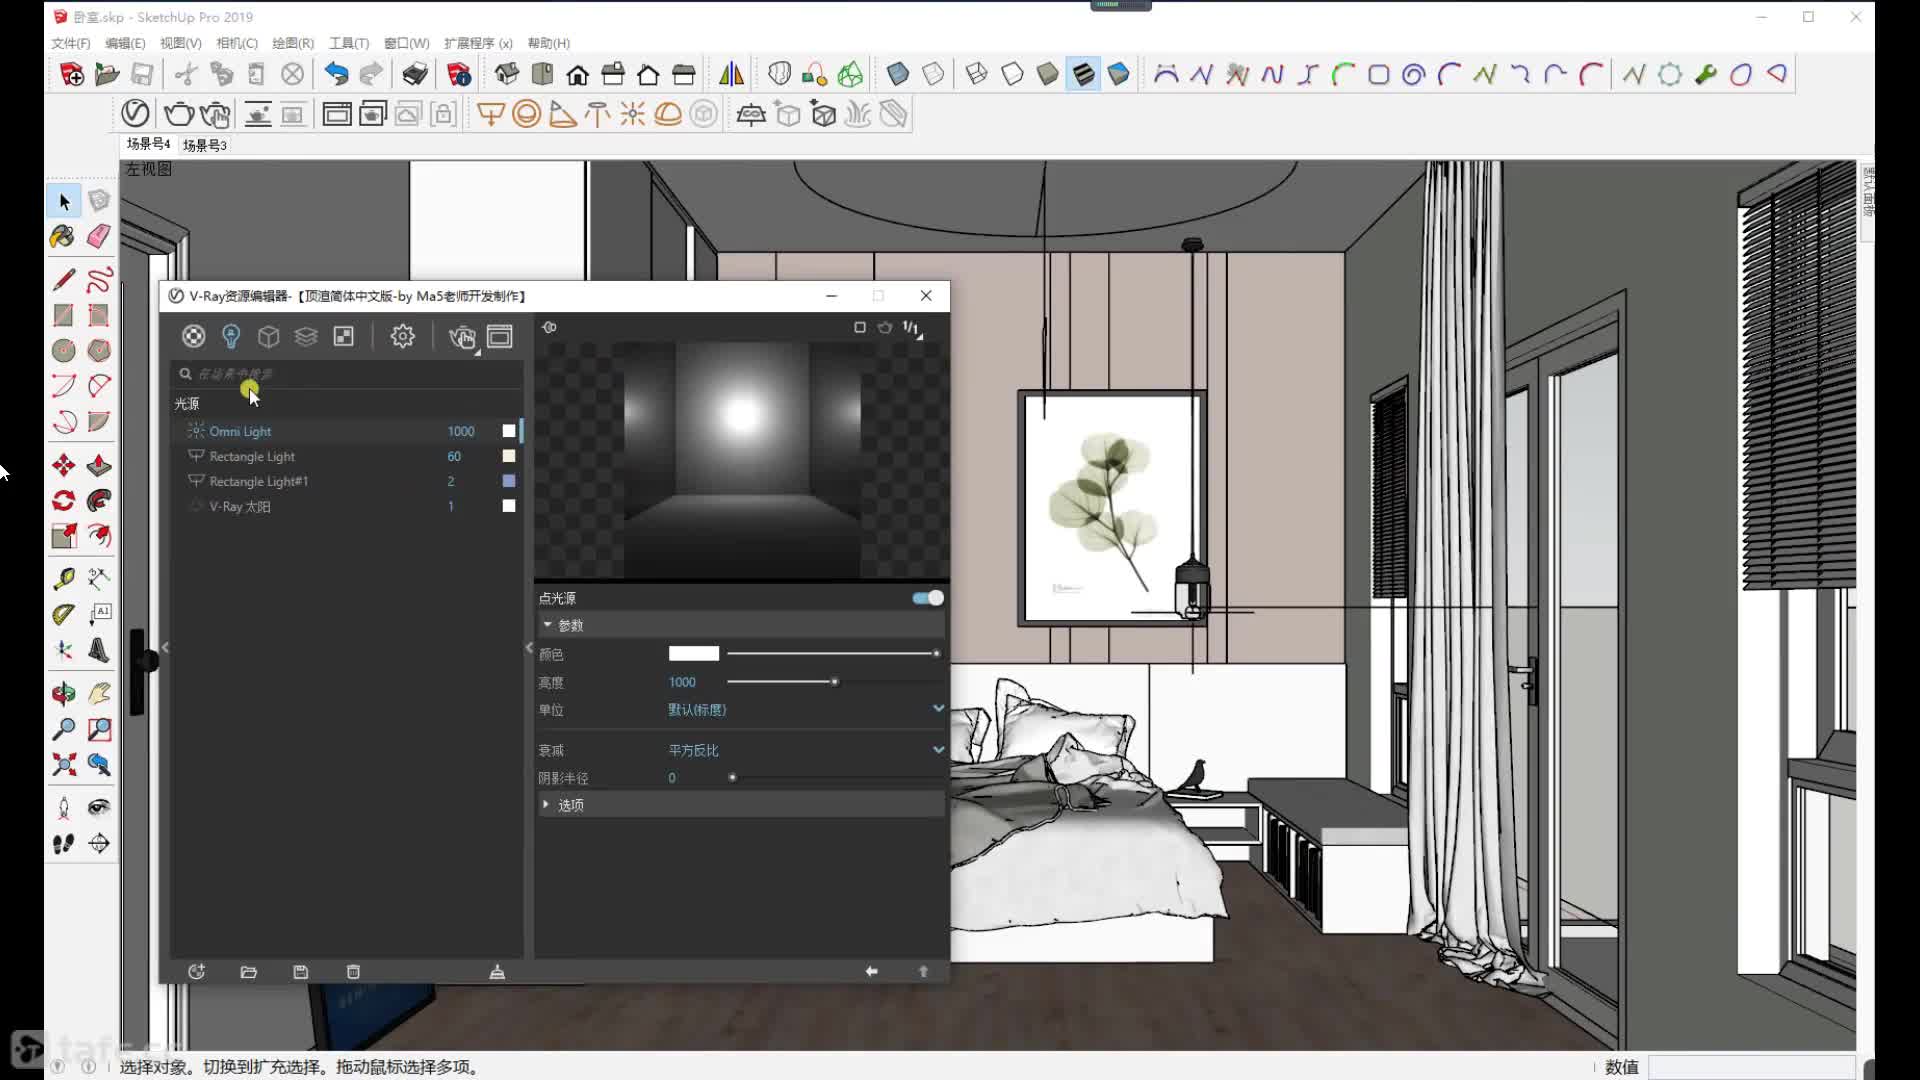The height and width of the screenshot is (1080, 1920).
Task: Click the 亮度 value field 1000
Action: 683,682
